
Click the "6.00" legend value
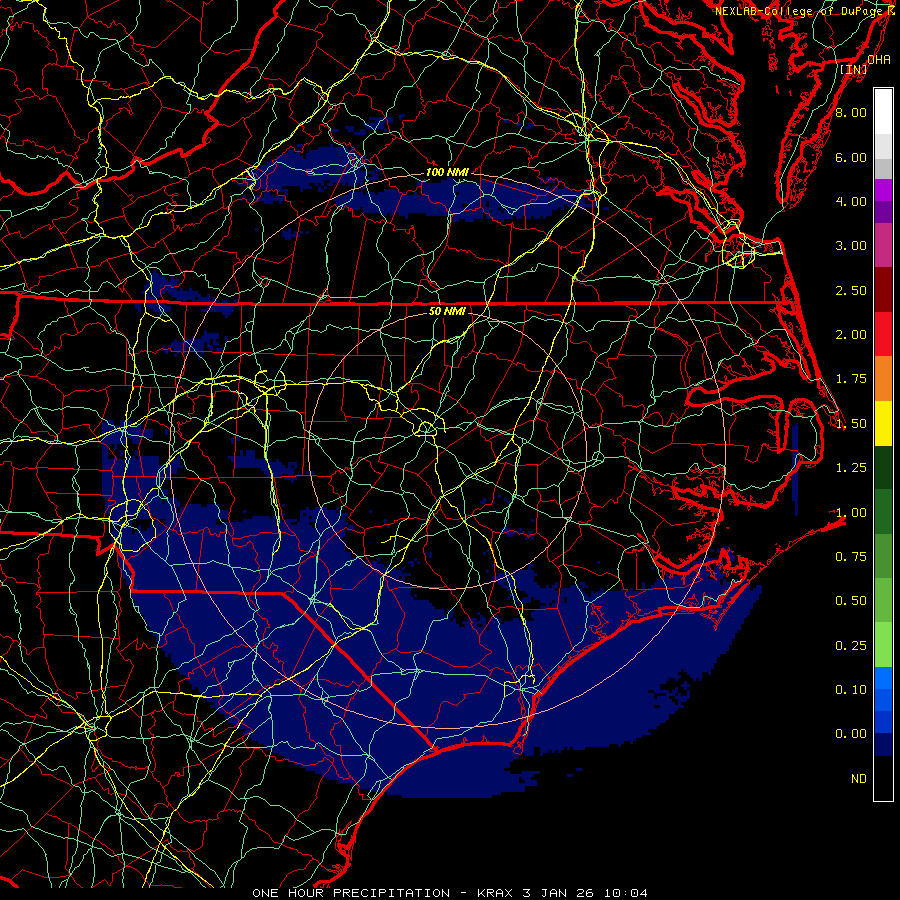pos(851,157)
